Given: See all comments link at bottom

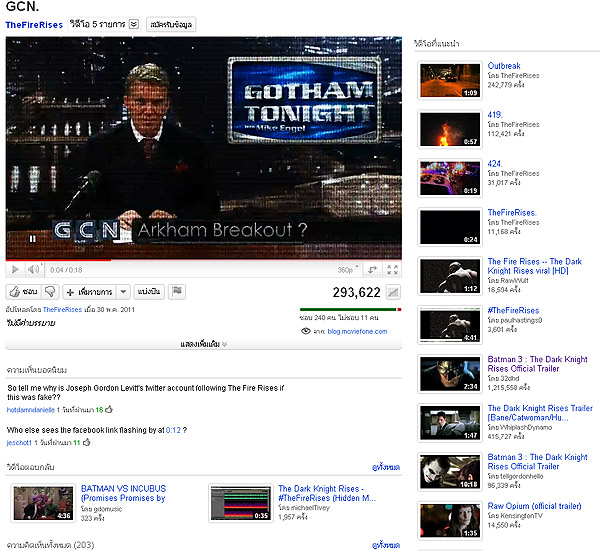Looking at the screenshot, I should (386, 545).
